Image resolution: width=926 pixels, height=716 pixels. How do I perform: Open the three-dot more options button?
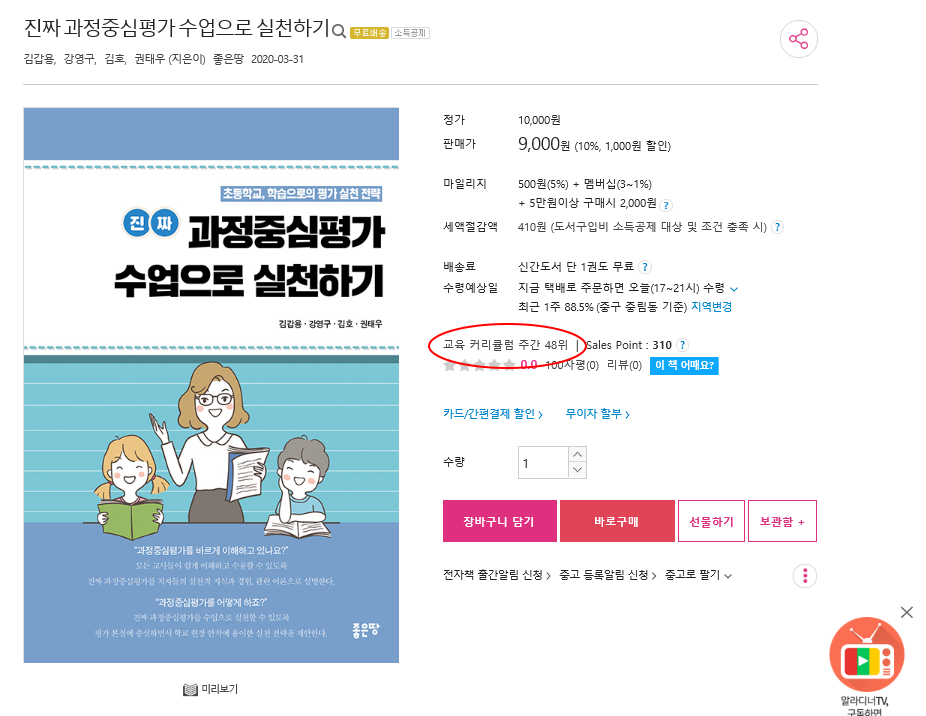coord(805,575)
